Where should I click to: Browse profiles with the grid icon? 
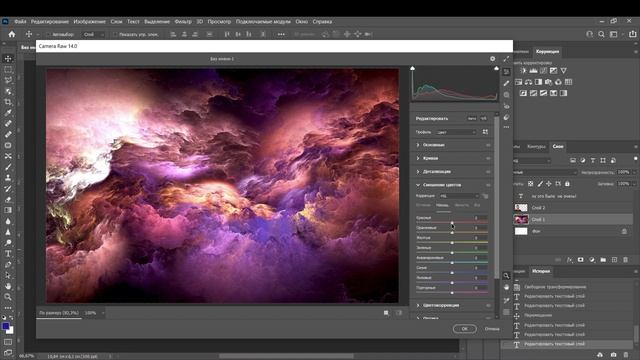point(485,132)
